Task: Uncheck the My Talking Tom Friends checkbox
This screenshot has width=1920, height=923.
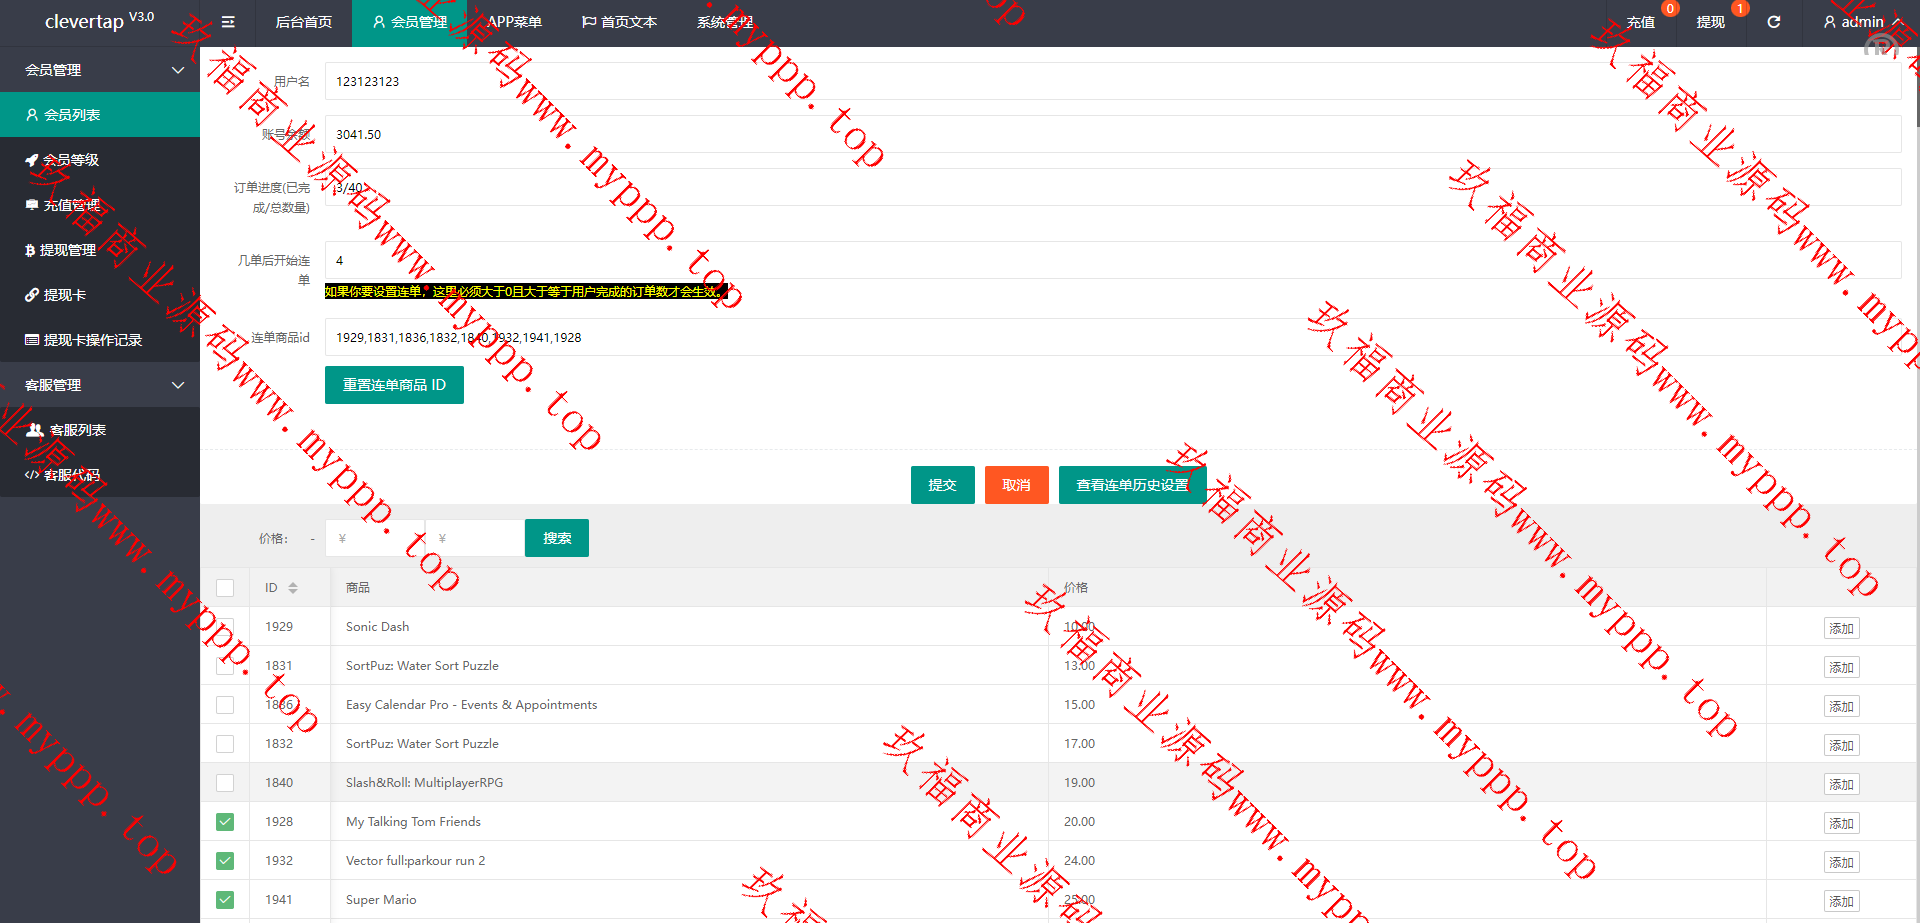Action: (x=225, y=822)
